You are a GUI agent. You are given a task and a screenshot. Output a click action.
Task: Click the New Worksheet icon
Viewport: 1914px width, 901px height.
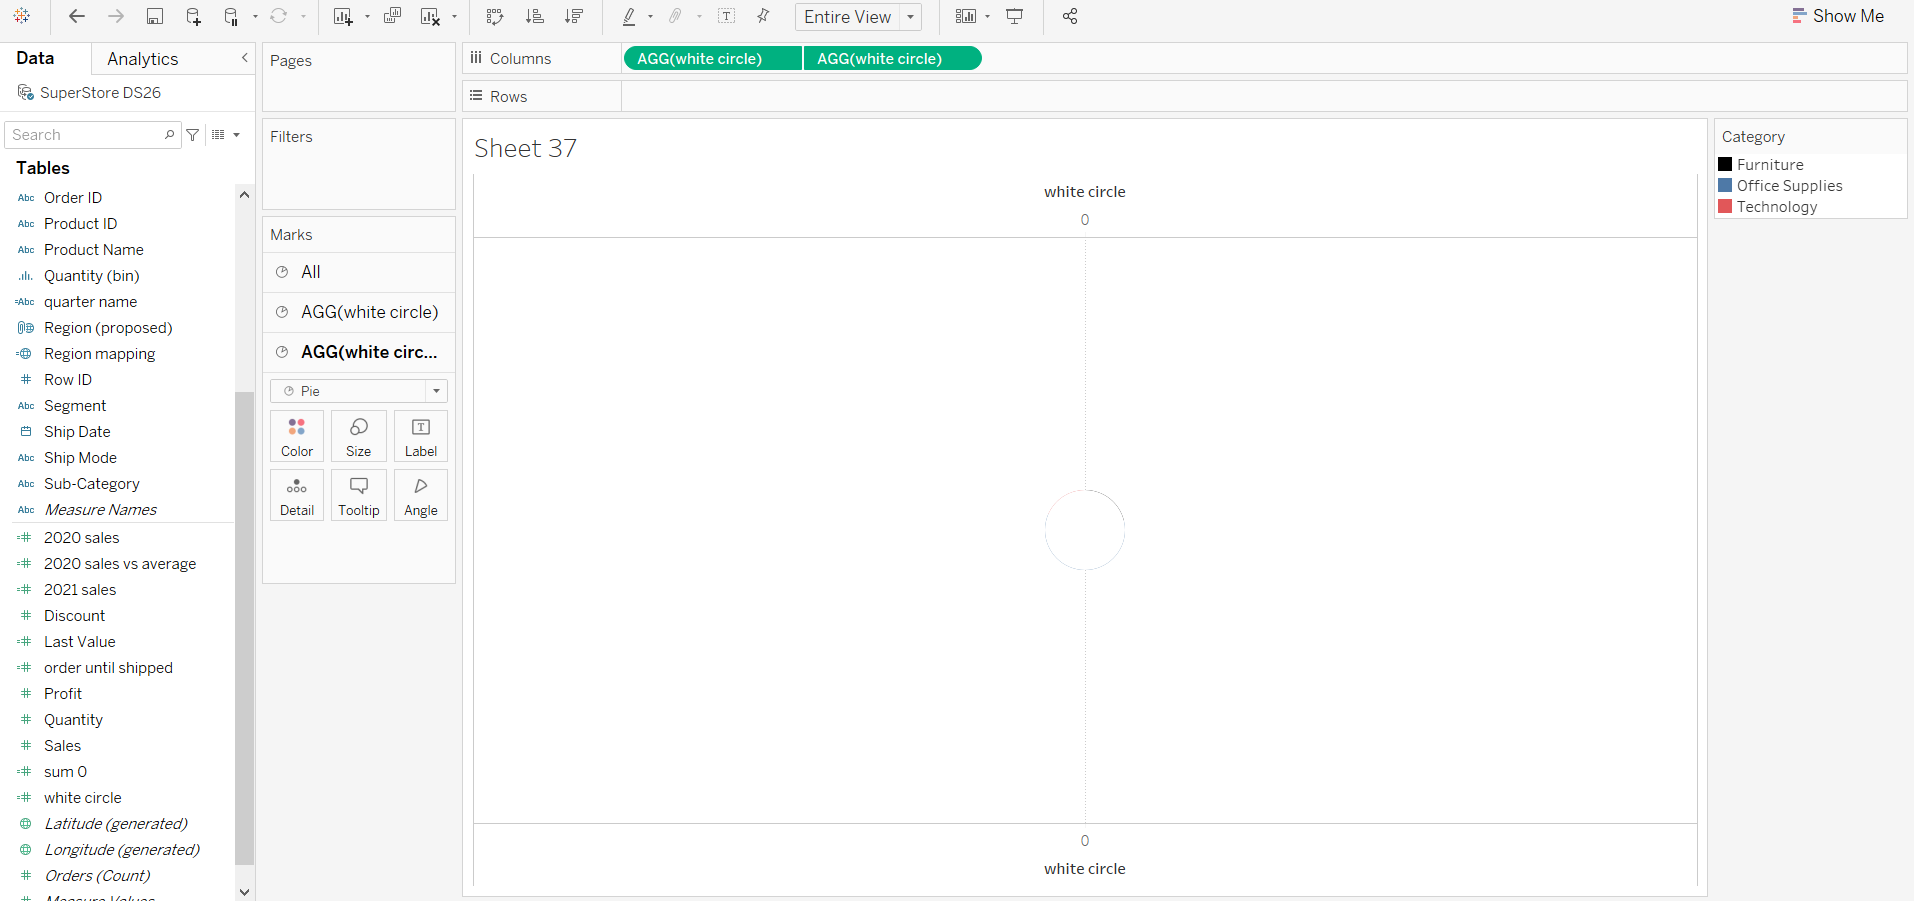click(343, 16)
